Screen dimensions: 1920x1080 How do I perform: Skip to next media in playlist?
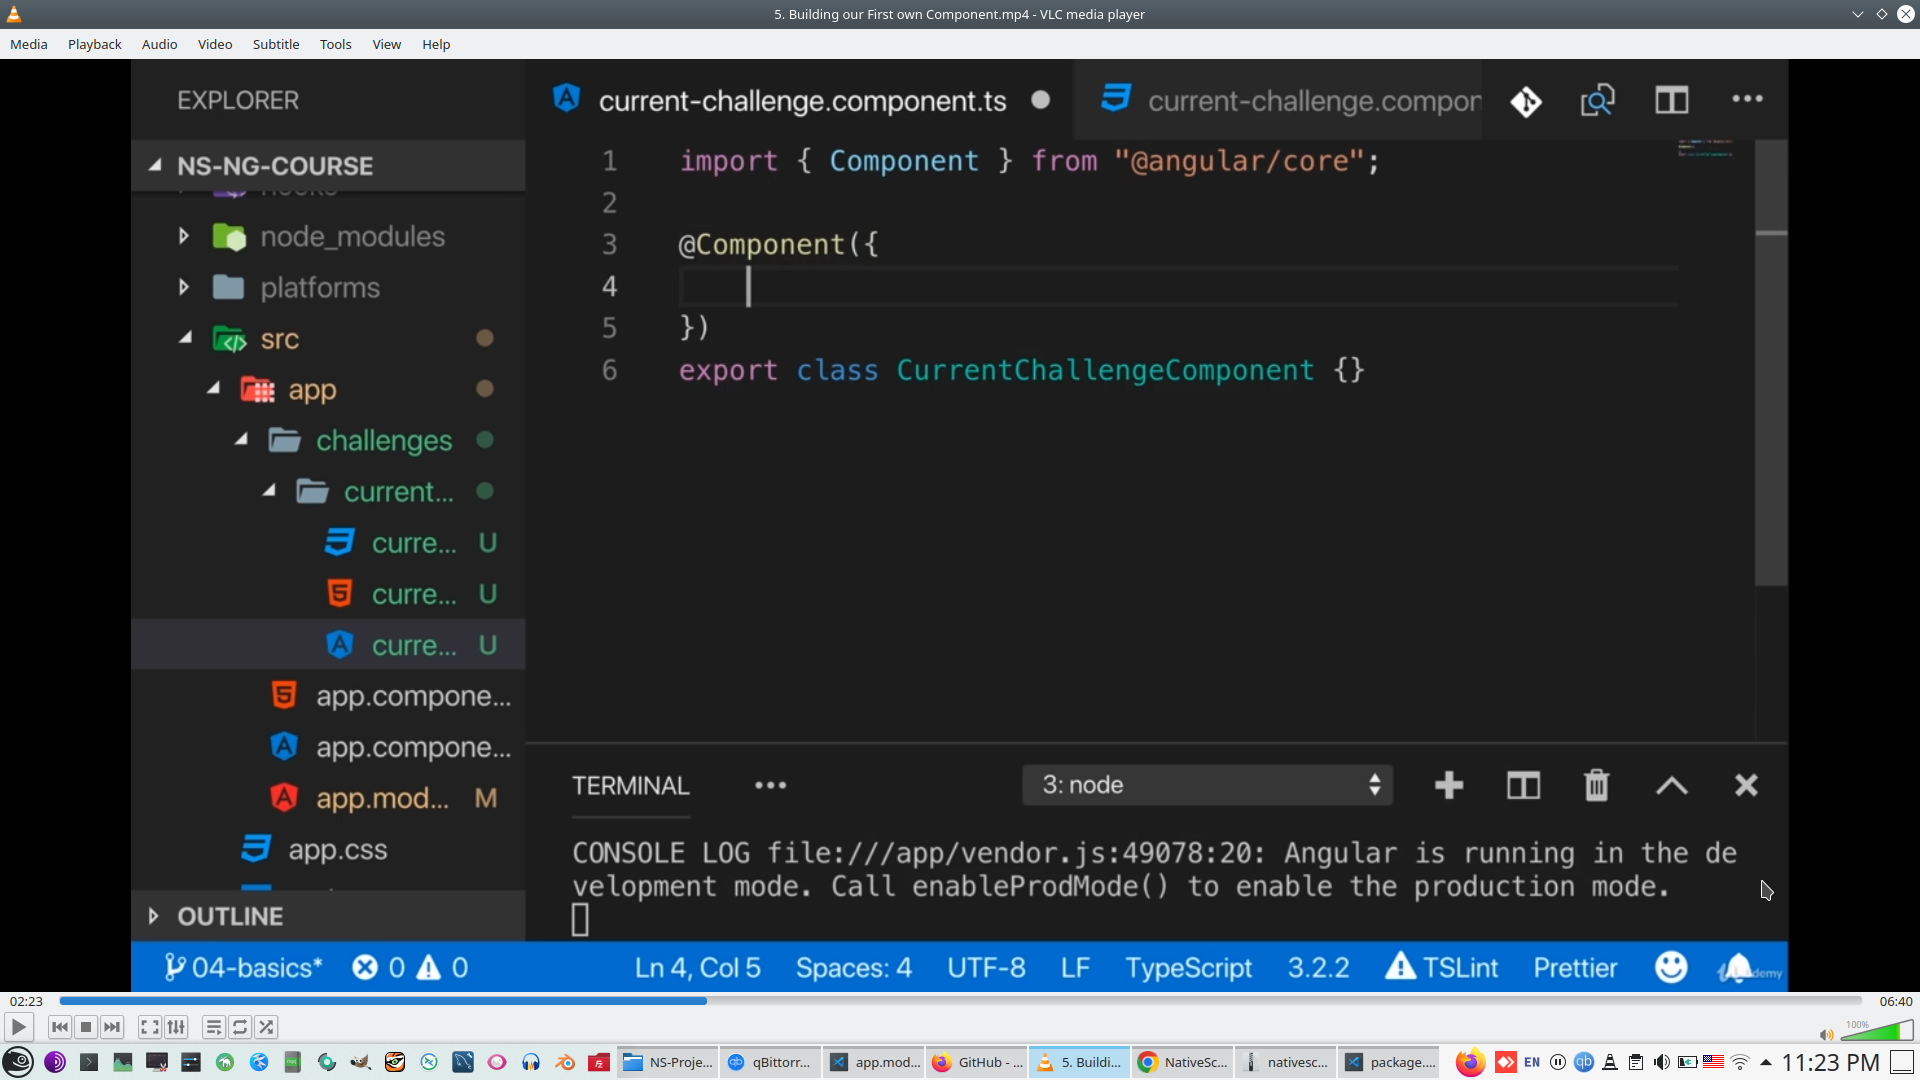point(112,1027)
